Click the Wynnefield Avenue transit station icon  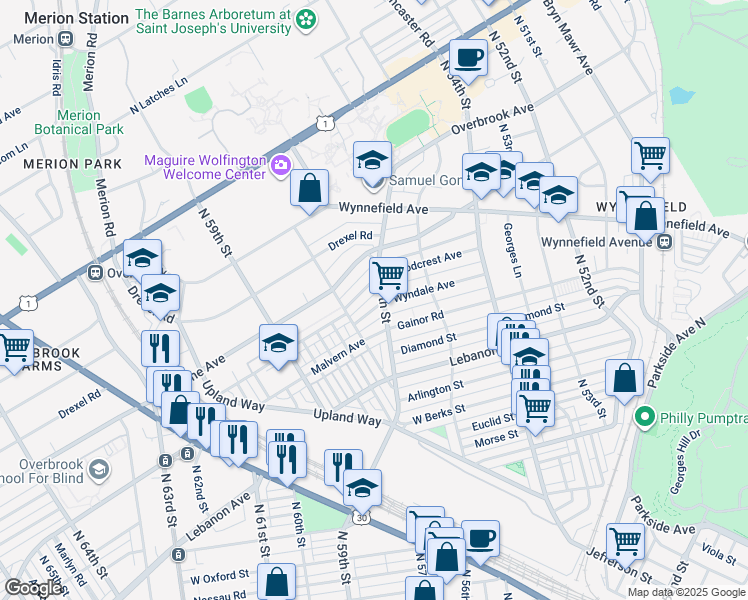click(x=665, y=242)
